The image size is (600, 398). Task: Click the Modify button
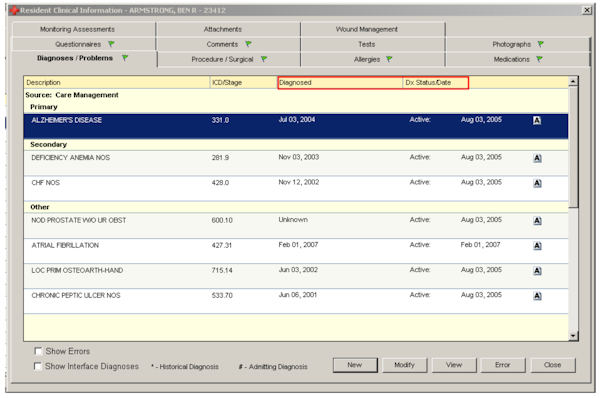[404, 365]
